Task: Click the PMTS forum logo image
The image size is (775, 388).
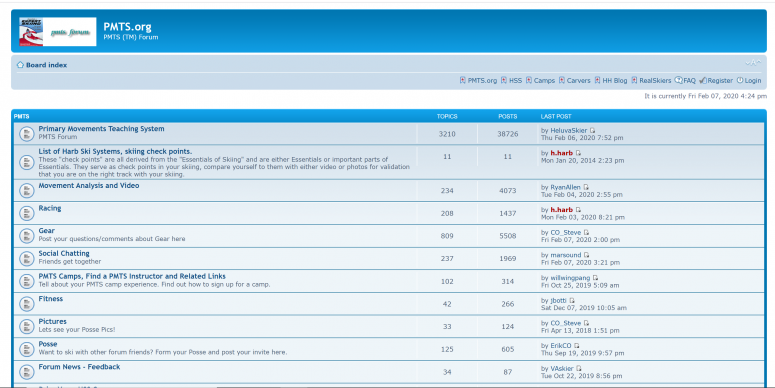Action: [x=57, y=32]
